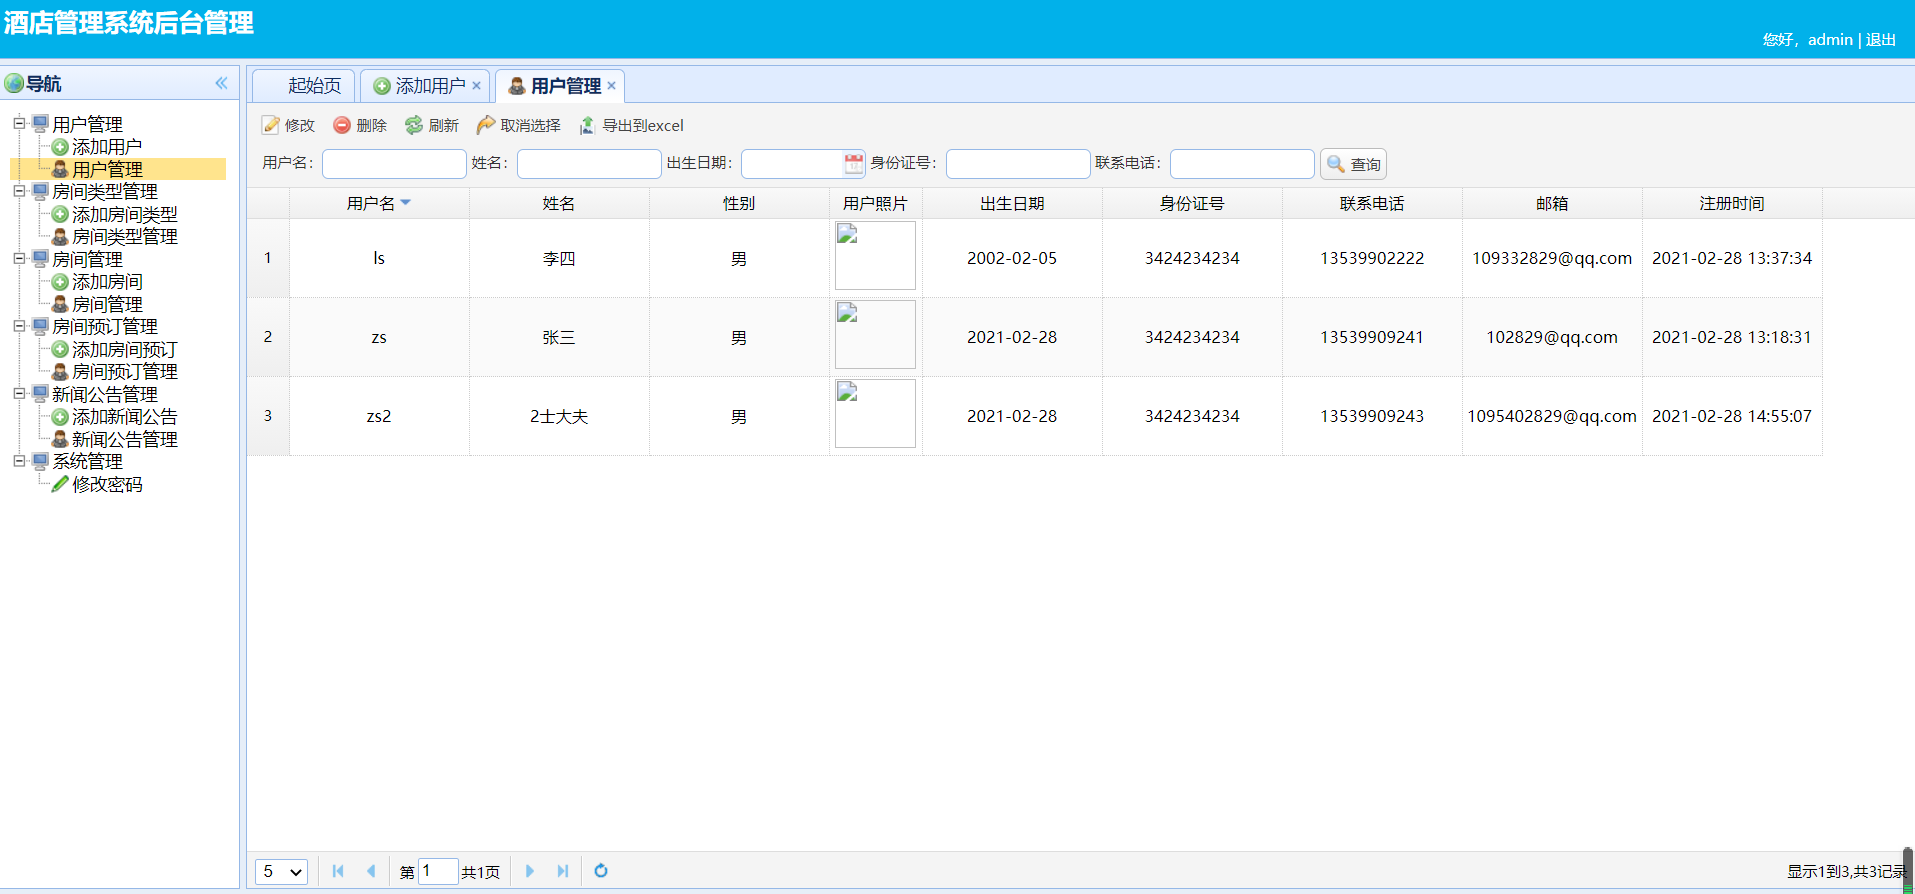Open 添加用户 in navigation tree

point(106,147)
